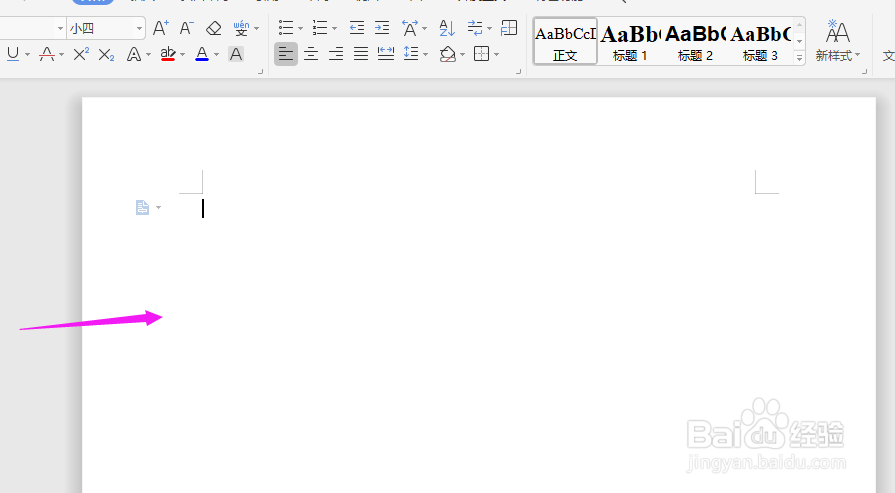Click the increase indent icon

(382, 27)
